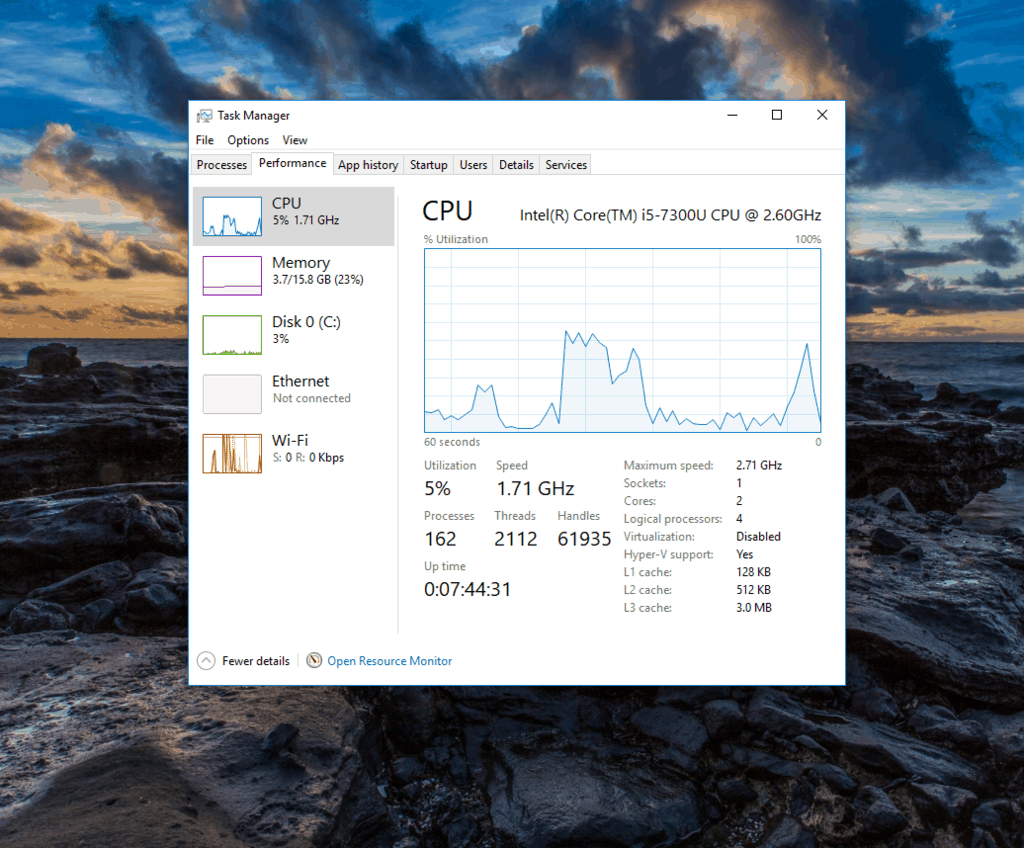The width and height of the screenshot is (1024, 848).
Task: Collapse view with Fewer details arrow
Action: pyautogui.click(x=206, y=660)
